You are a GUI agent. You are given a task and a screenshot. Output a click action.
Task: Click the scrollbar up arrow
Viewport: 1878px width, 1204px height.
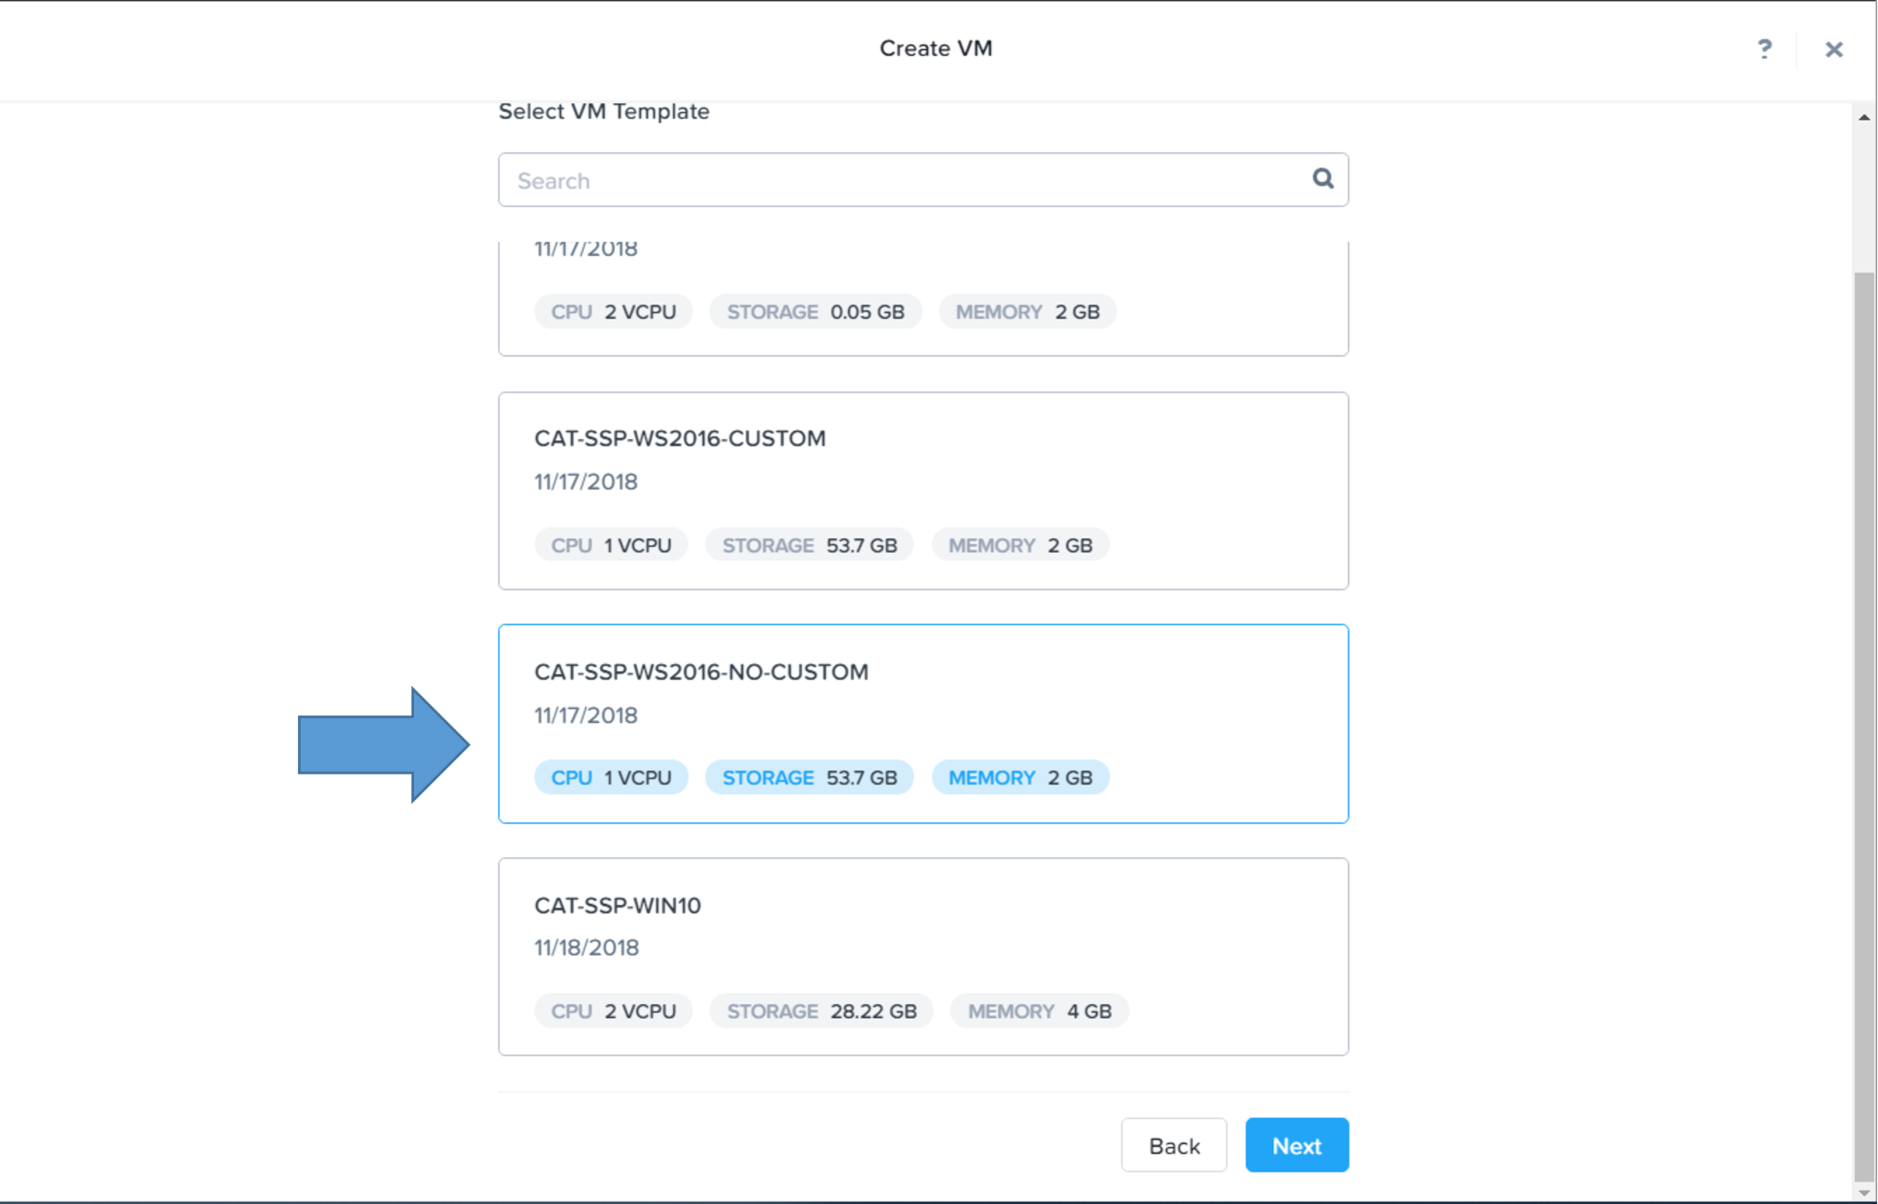pyautogui.click(x=1864, y=117)
